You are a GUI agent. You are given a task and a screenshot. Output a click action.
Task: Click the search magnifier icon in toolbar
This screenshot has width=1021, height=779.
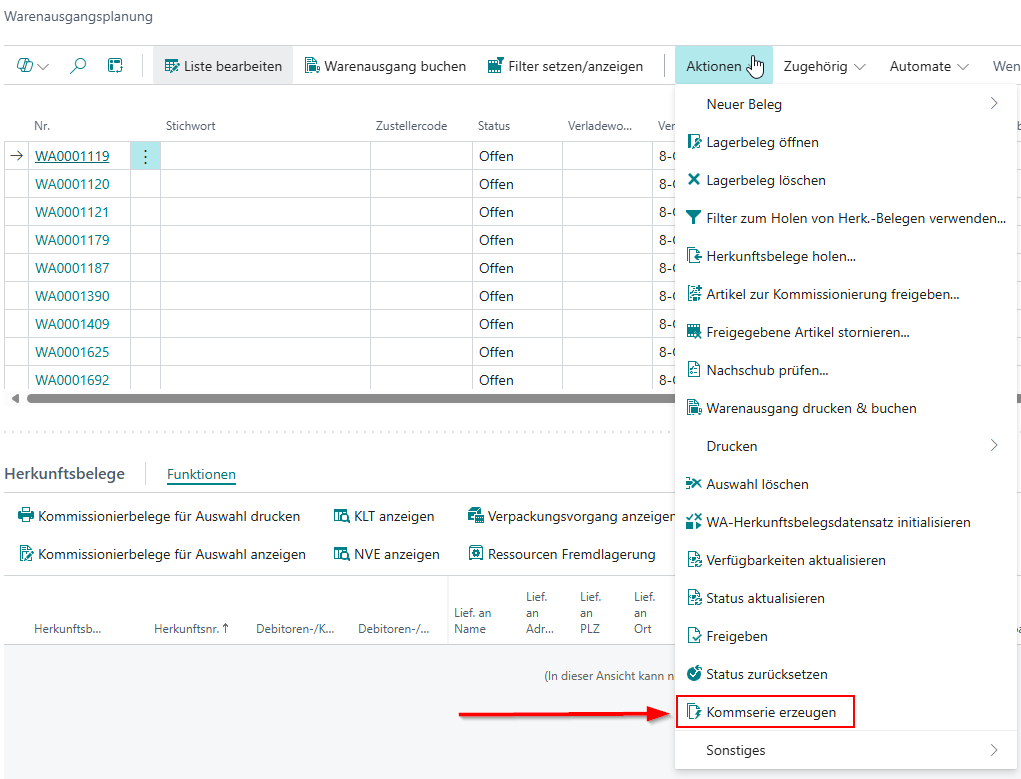[x=78, y=66]
